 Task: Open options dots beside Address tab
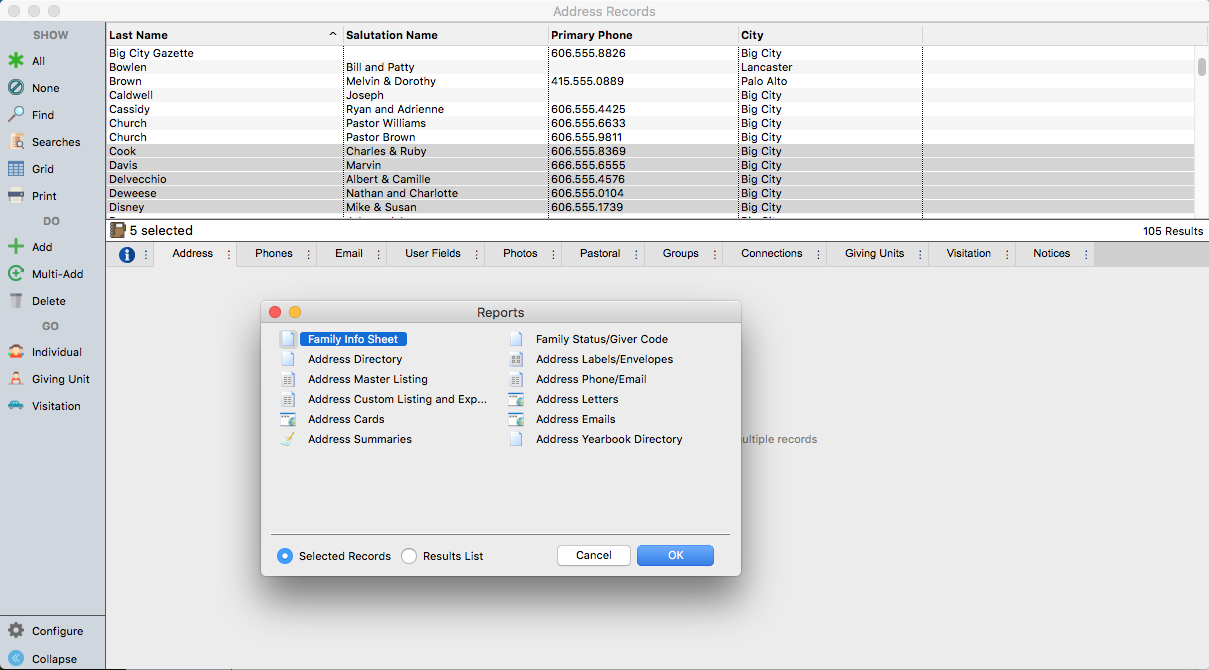(229, 255)
